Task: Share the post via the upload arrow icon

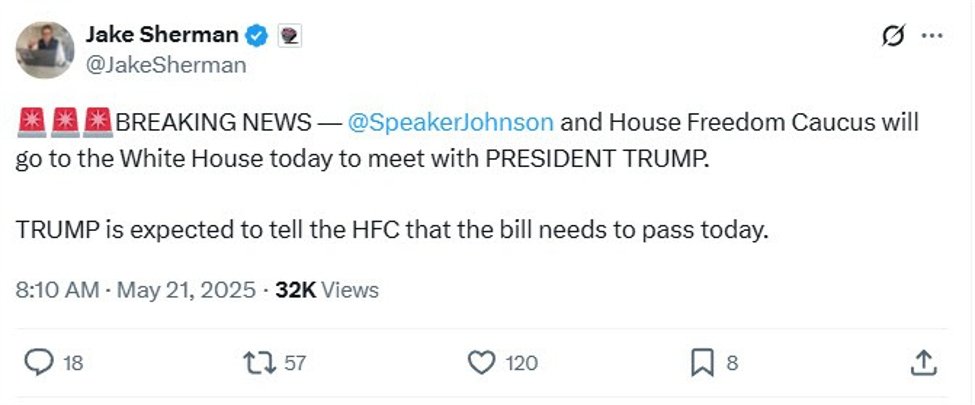Action: tap(925, 363)
